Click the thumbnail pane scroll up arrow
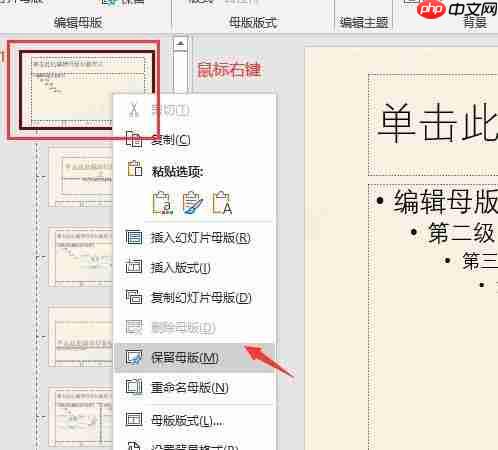This screenshot has width=498, height=450. [180, 44]
